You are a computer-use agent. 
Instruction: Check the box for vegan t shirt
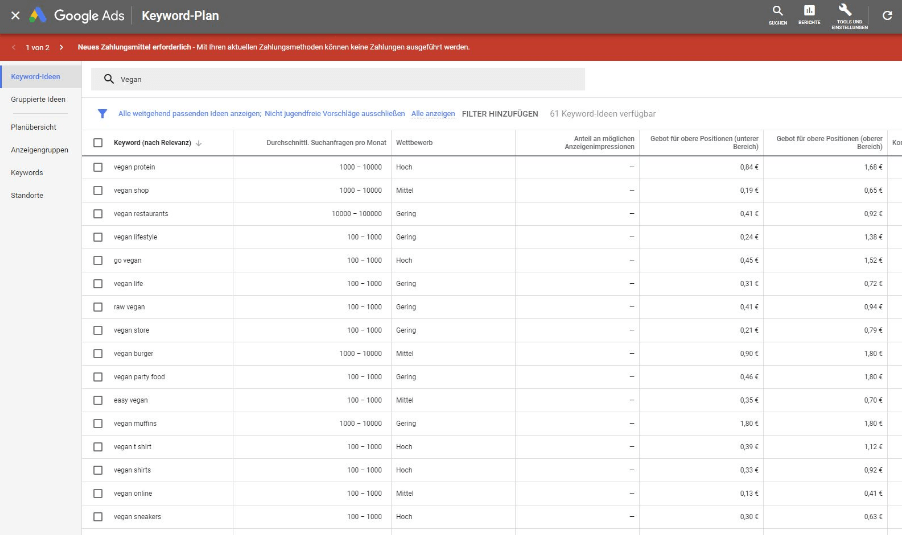point(98,446)
